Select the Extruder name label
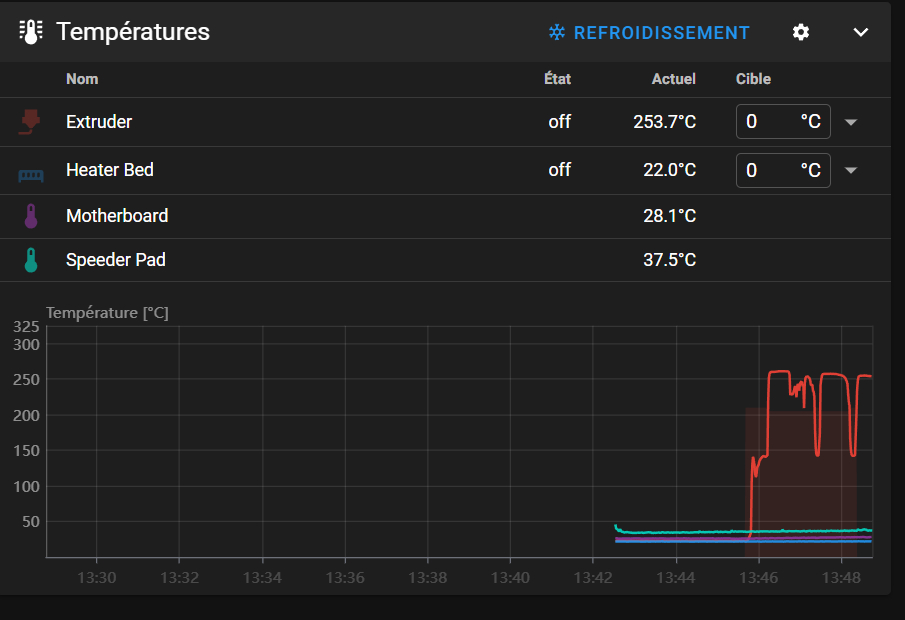 click(x=99, y=122)
